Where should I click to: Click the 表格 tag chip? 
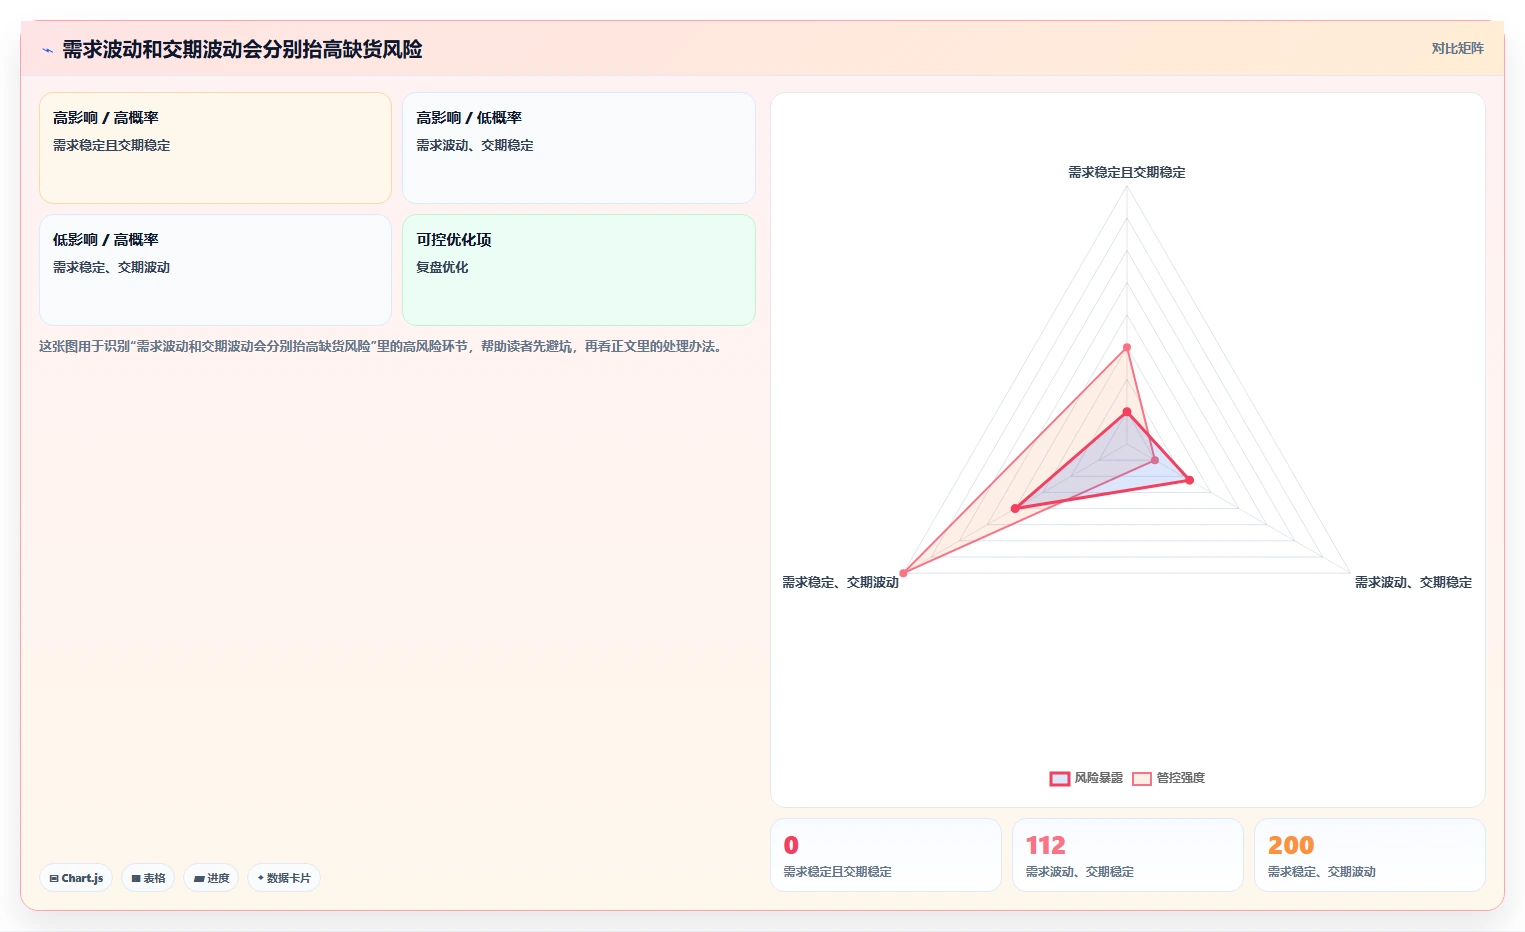(x=148, y=878)
